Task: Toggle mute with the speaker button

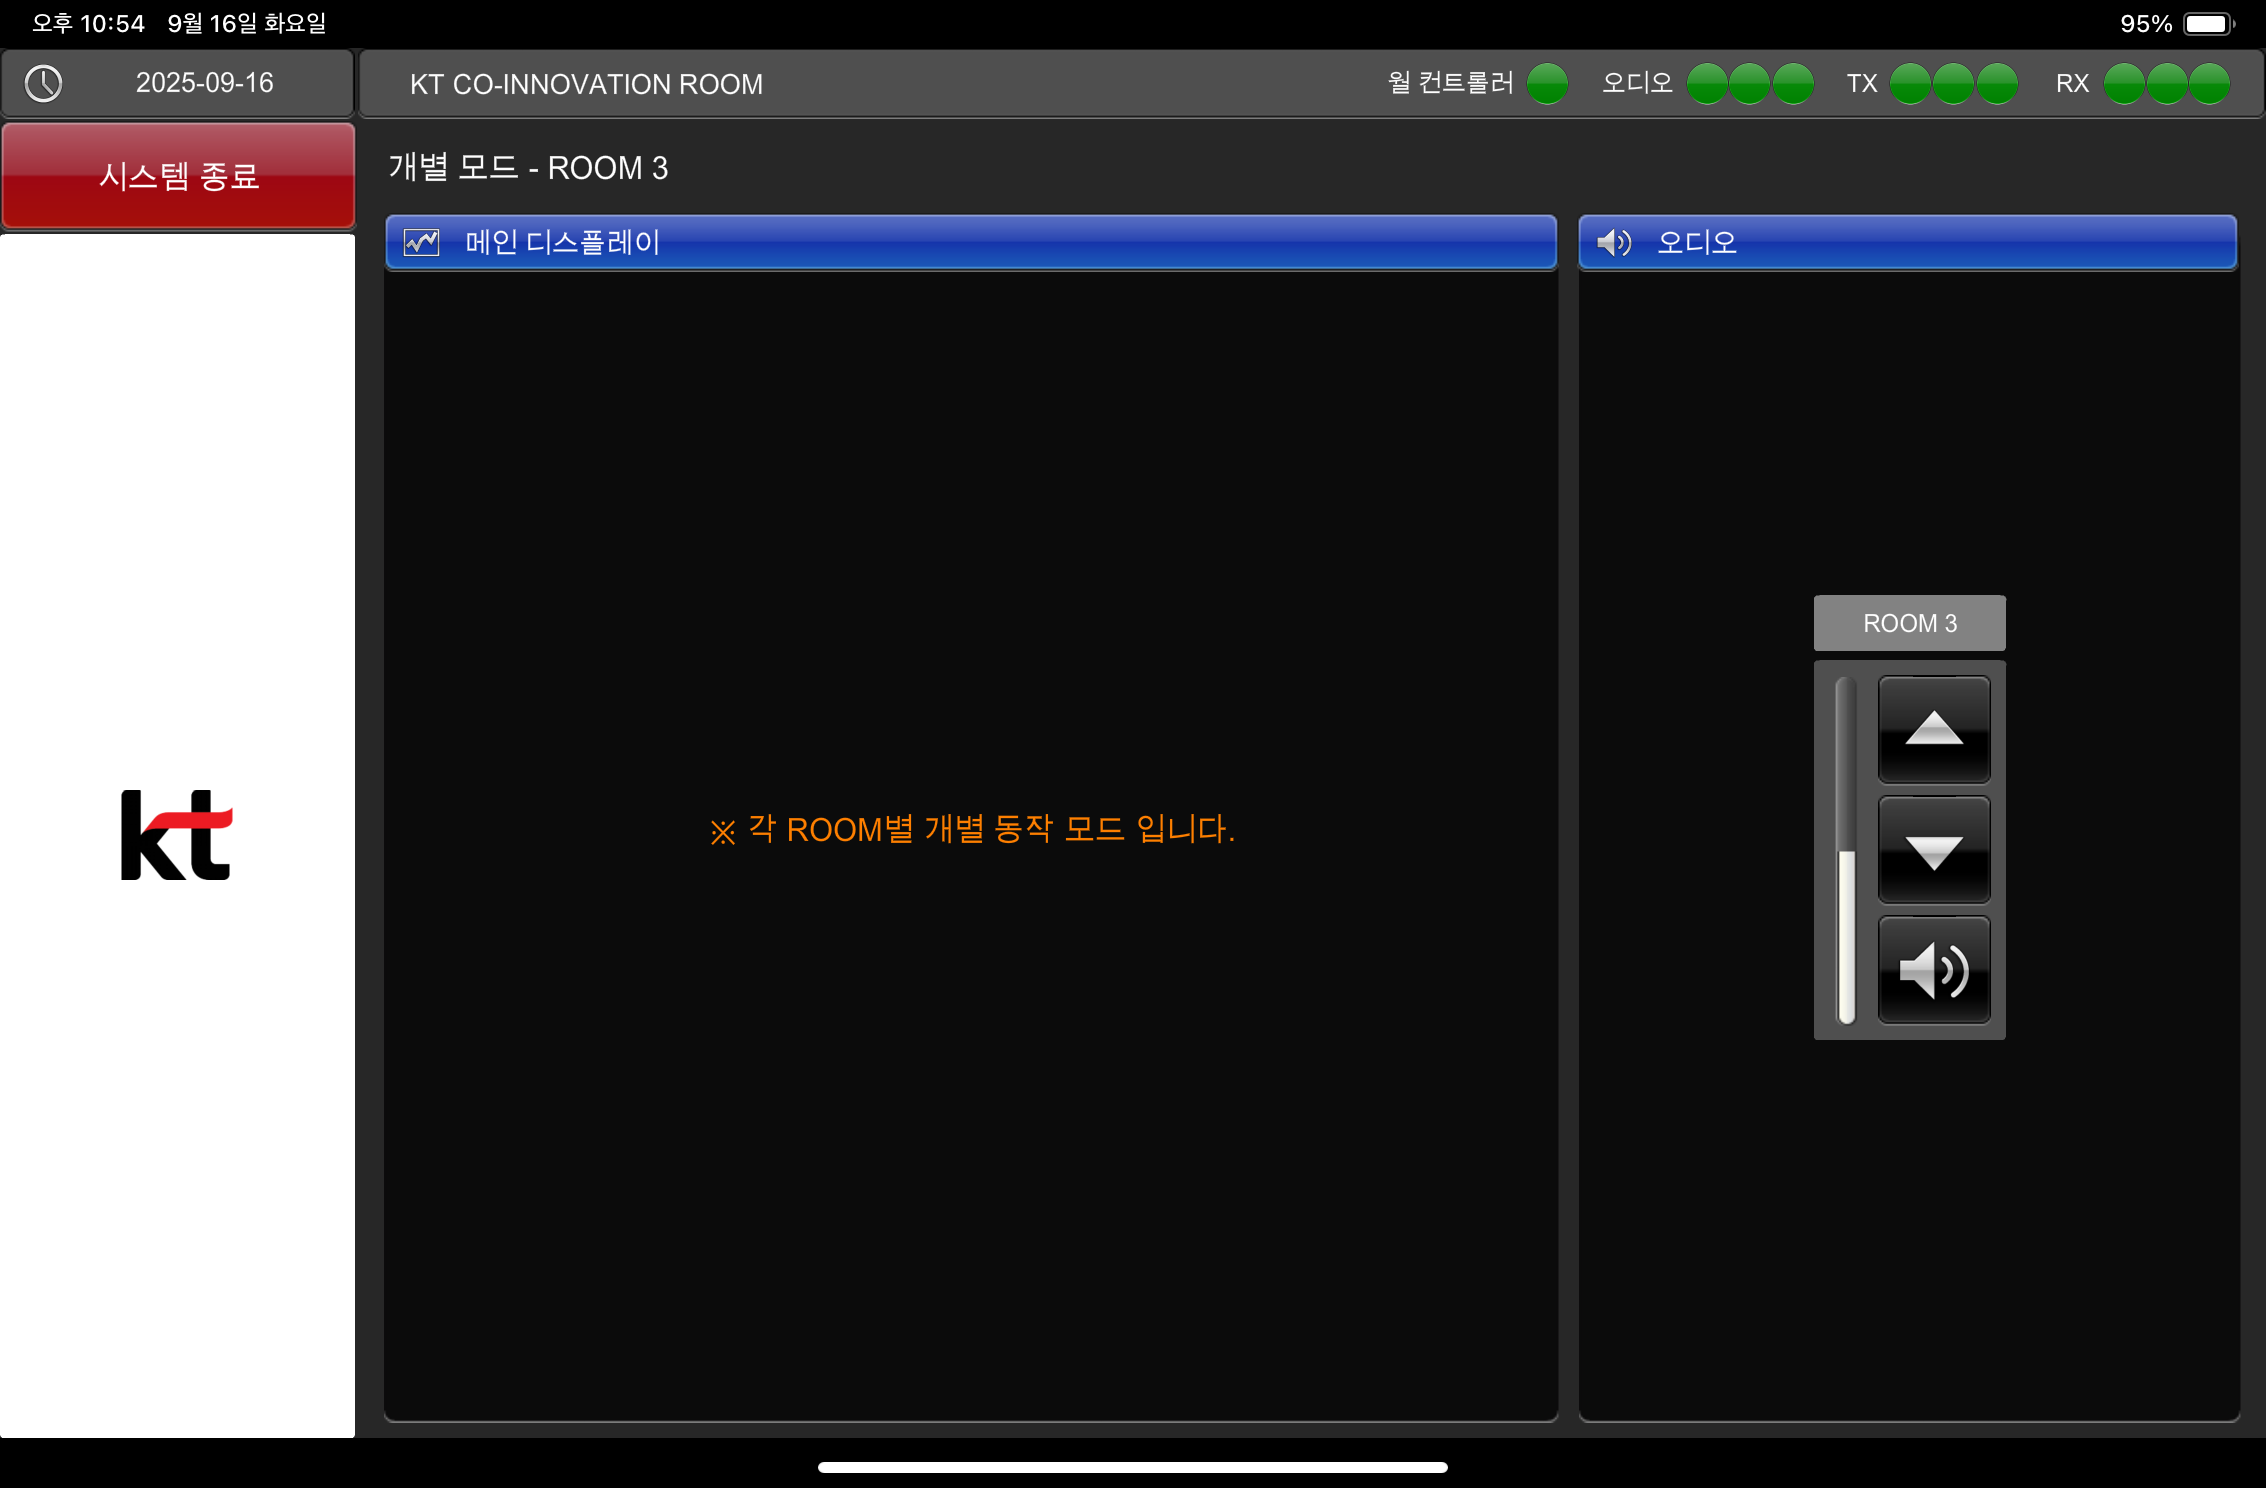Action: 1933,970
